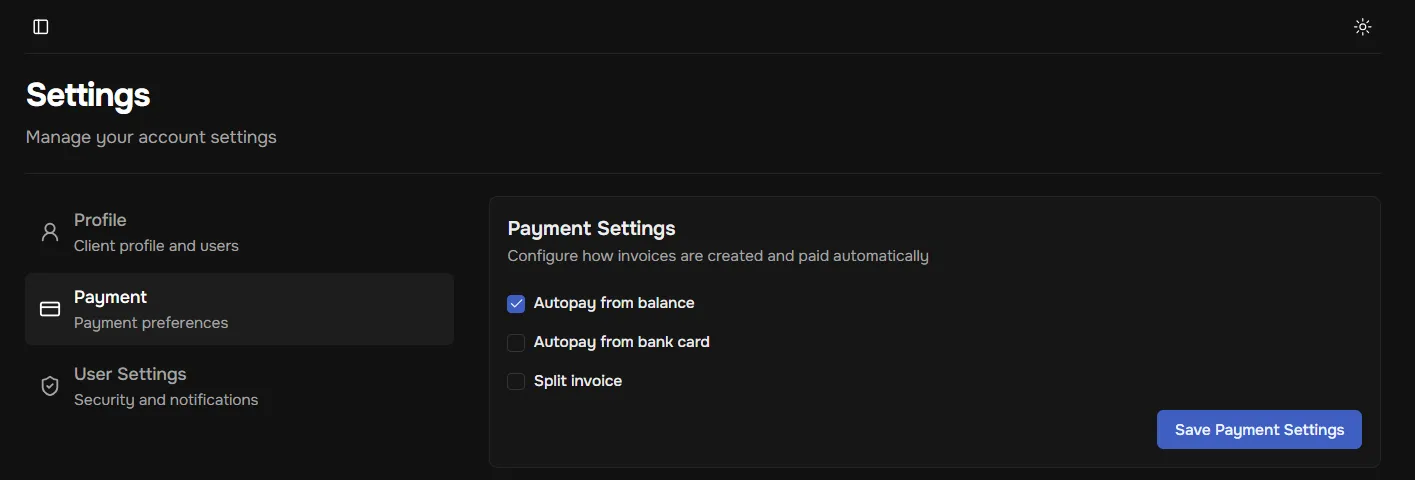Click the "Autopay from bank card" label

pyautogui.click(x=622, y=342)
